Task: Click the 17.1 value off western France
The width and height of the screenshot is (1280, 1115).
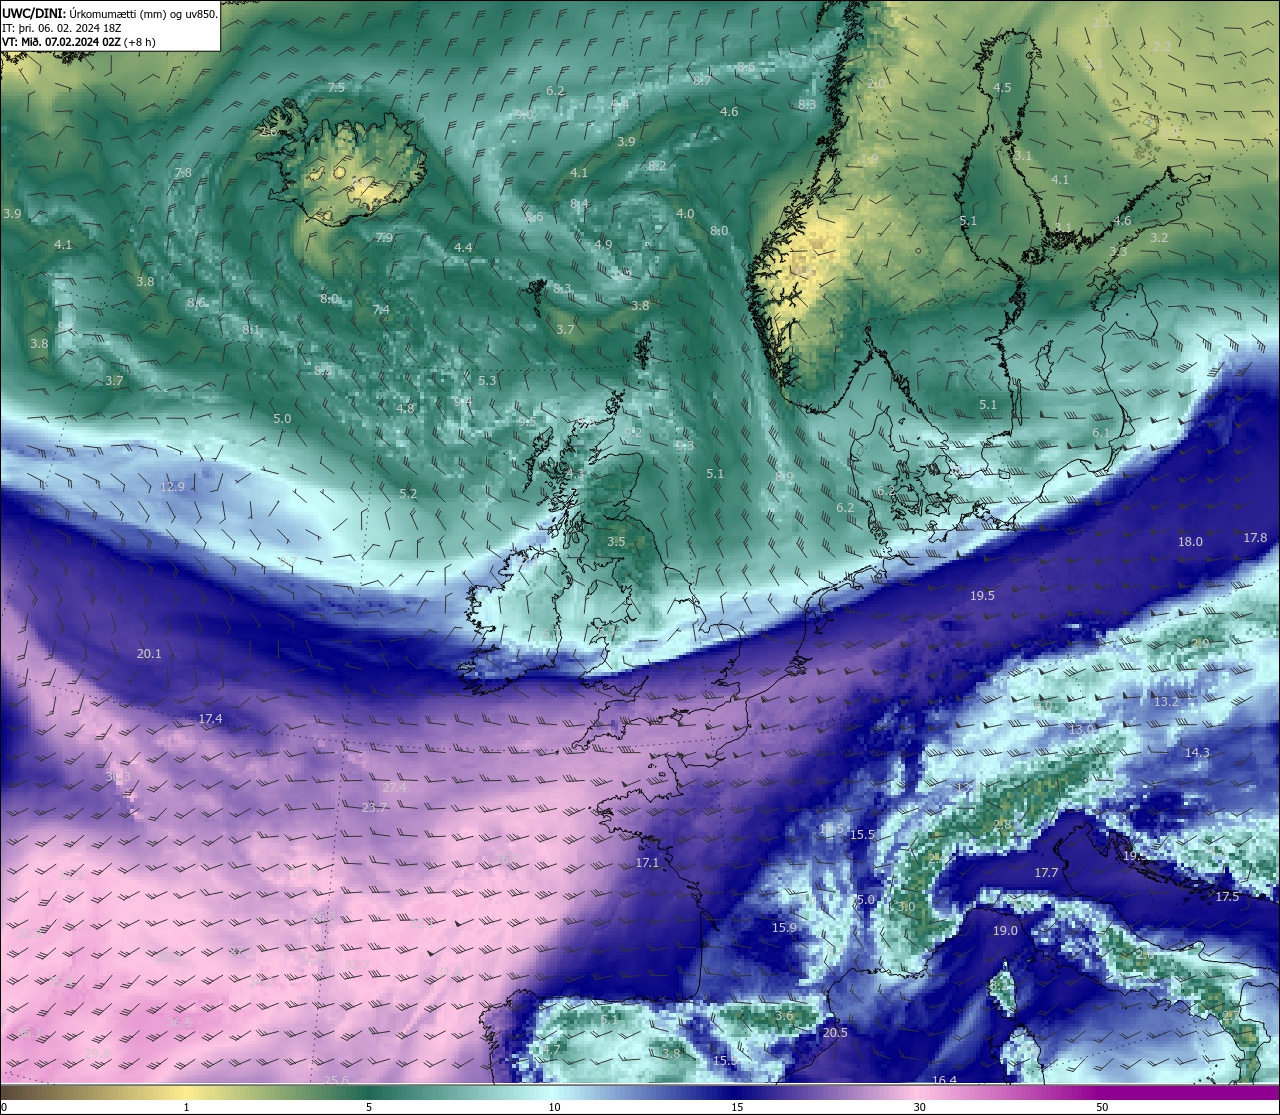Action: [647, 862]
